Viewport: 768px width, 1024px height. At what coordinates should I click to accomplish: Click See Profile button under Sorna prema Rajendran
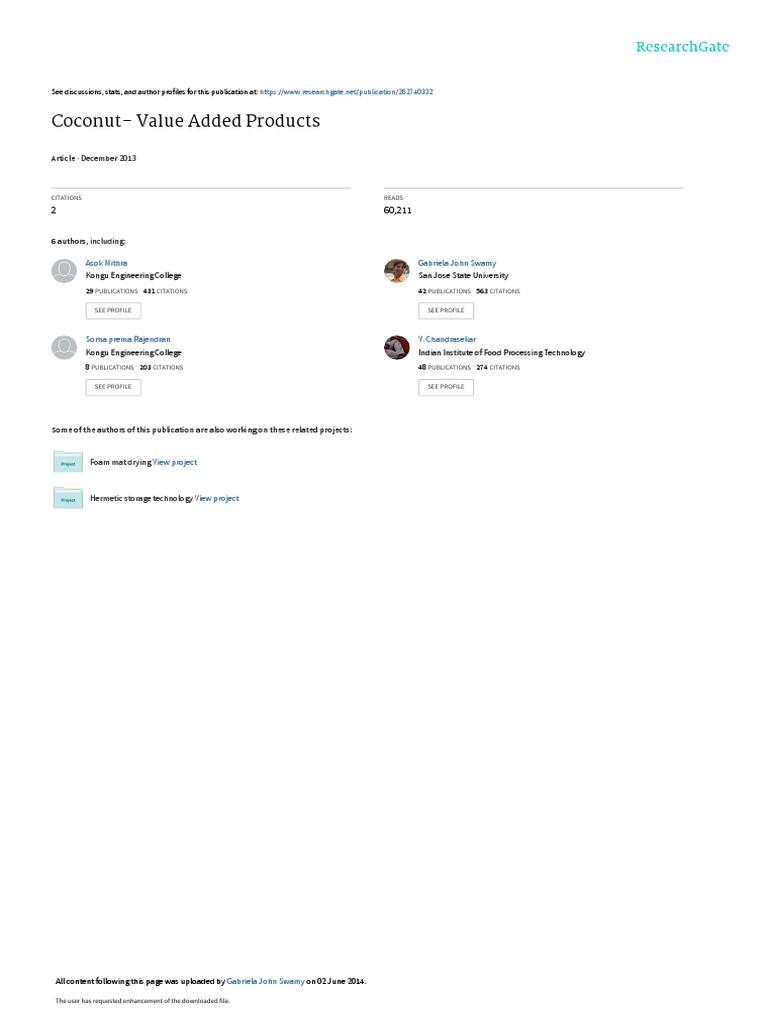tap(113, 387)
